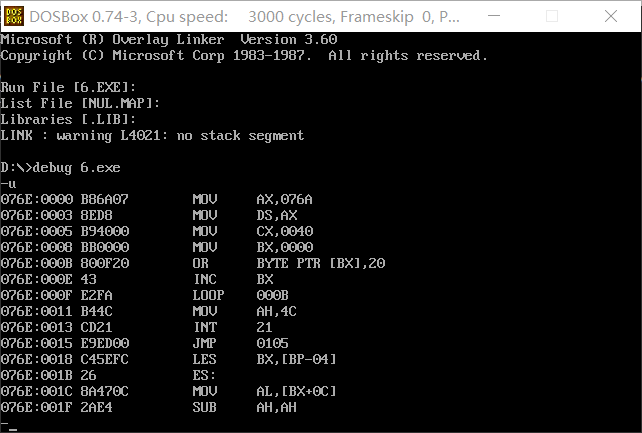This screenshot has height=433, width=642.
Task: Click the 'MOV AX,076A' instruction line
Action: tap(156, 199)
